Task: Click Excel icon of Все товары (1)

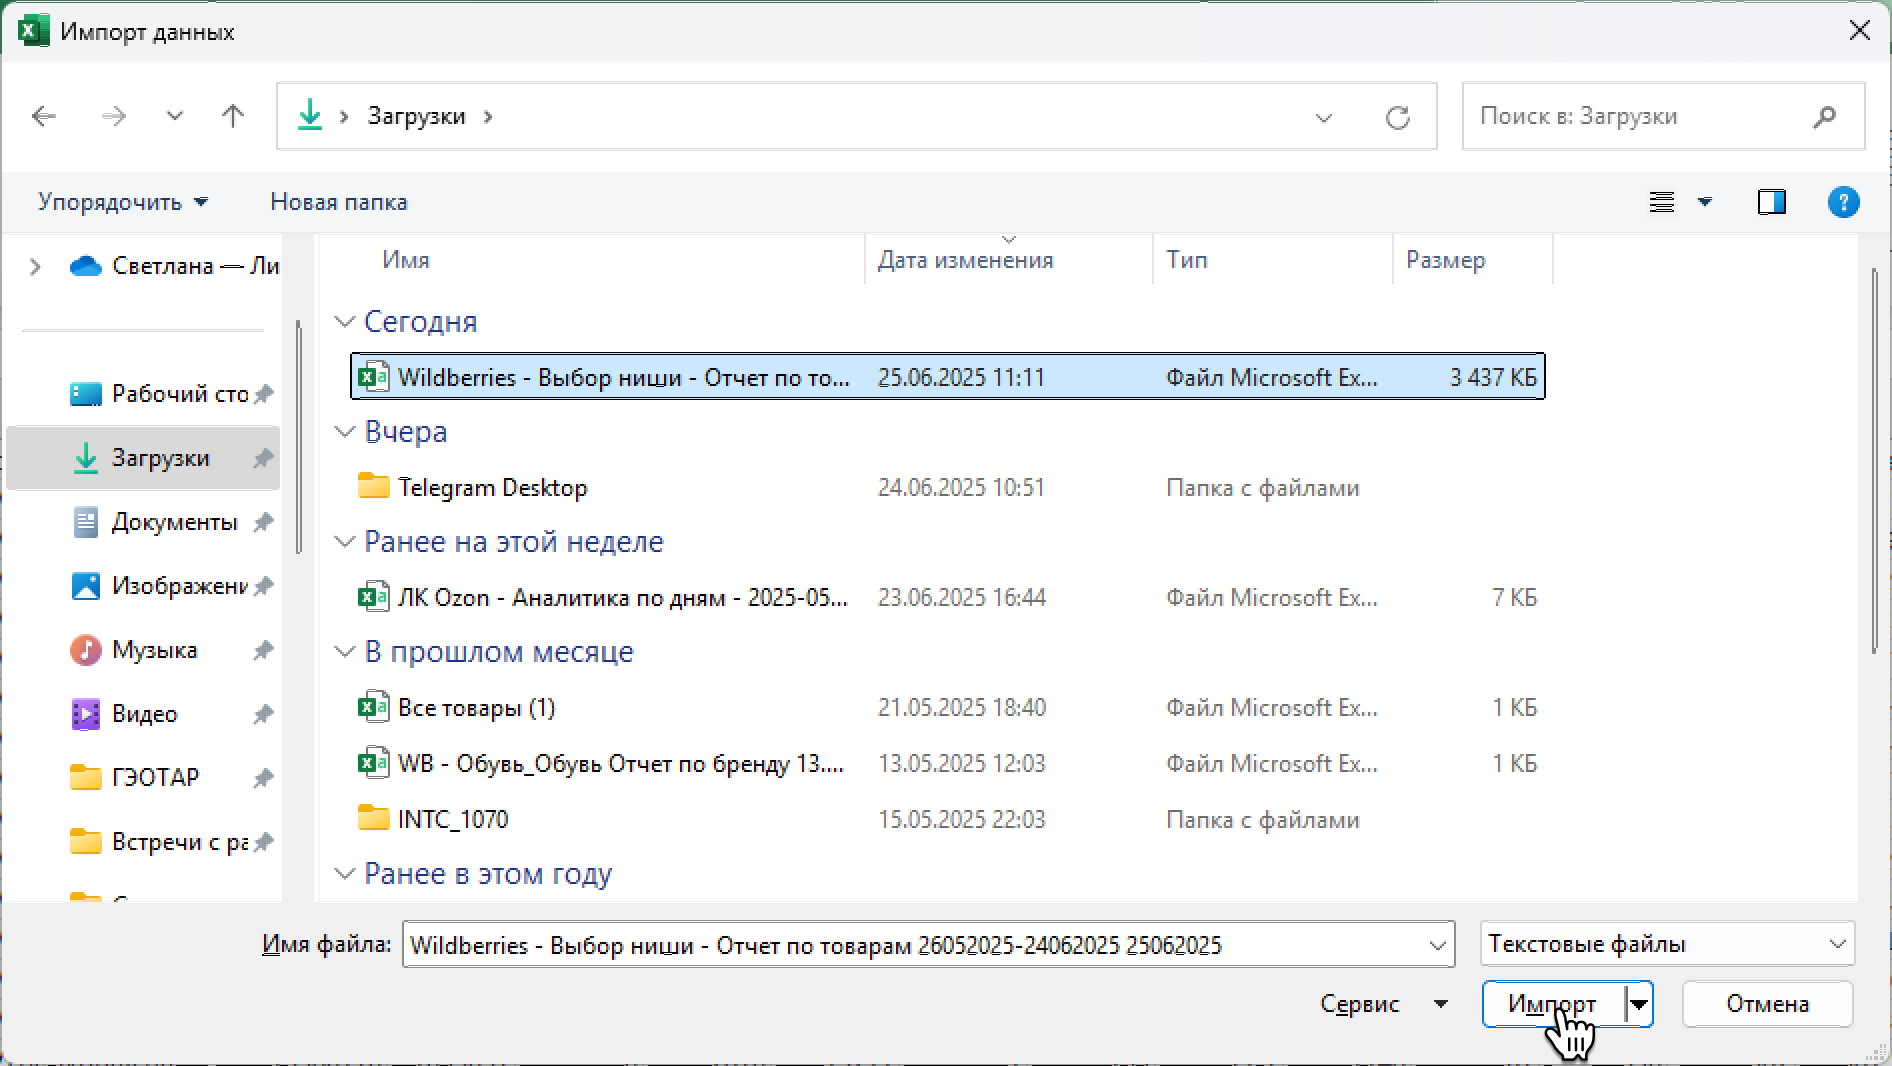Action: (x=373, y=708)
